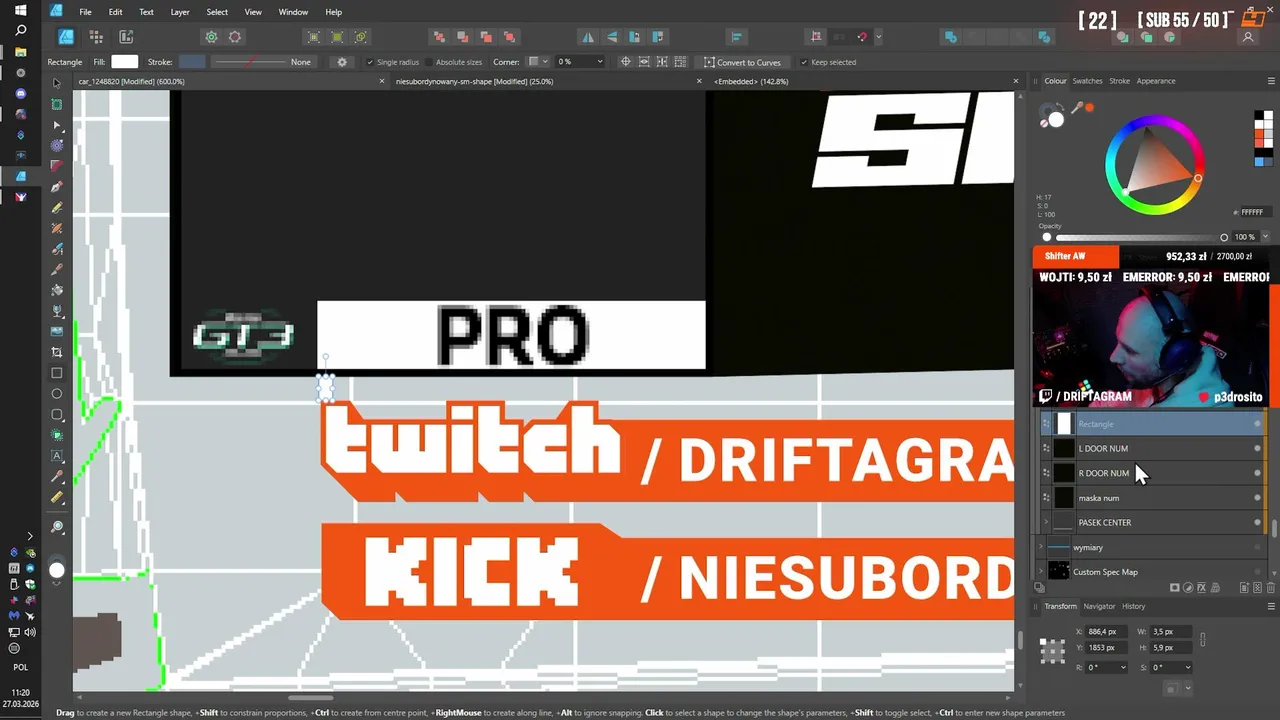1280x720 pixels.
Task: Select the Ellipse shape tool
Action: click(57, 394)
